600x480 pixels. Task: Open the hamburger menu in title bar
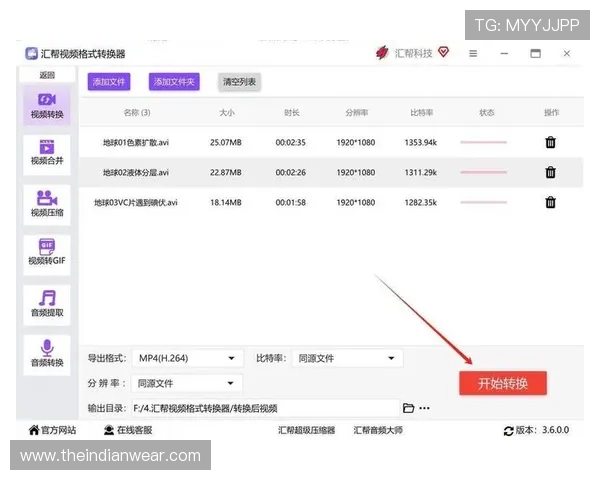(473, 54)
